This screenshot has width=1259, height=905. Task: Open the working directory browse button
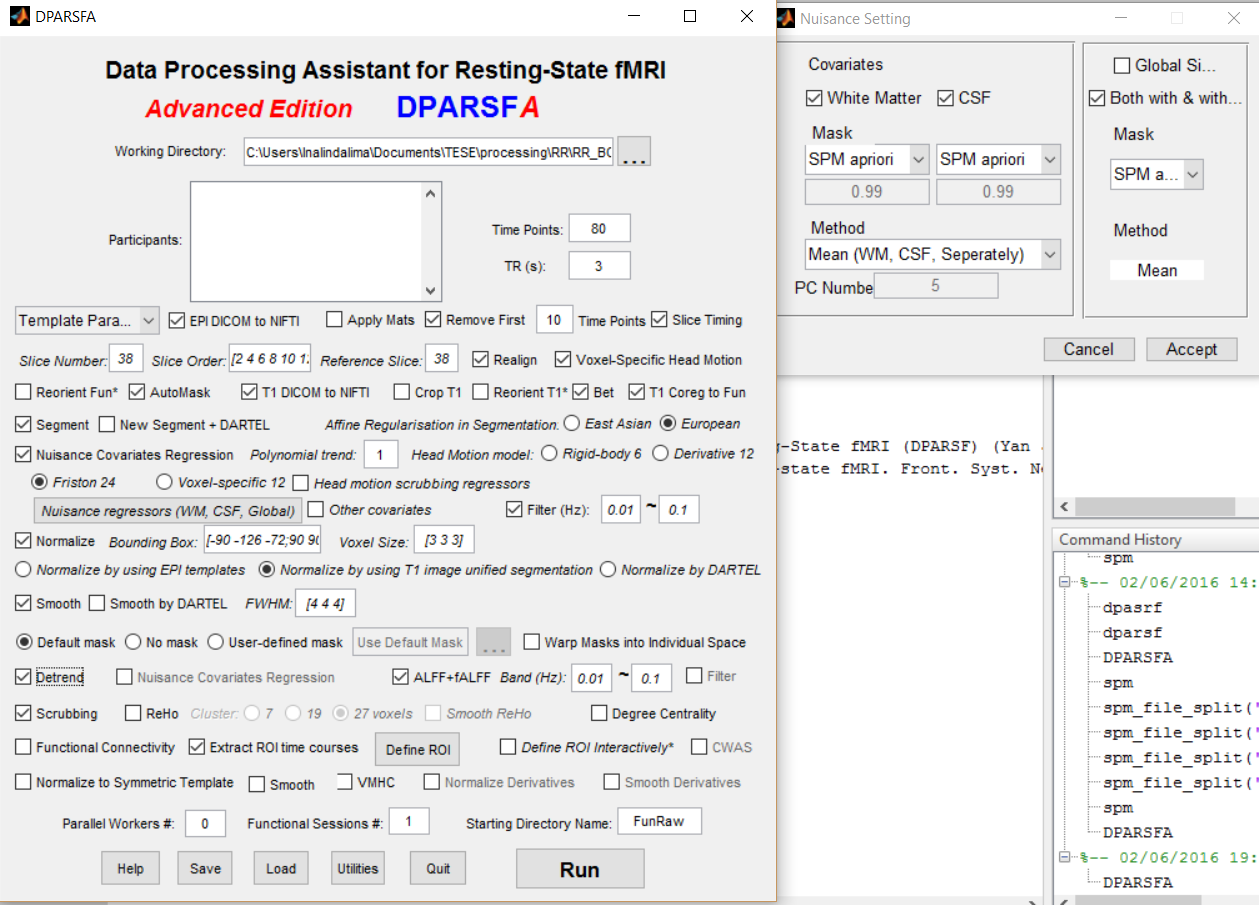click(x=634, y=152)
